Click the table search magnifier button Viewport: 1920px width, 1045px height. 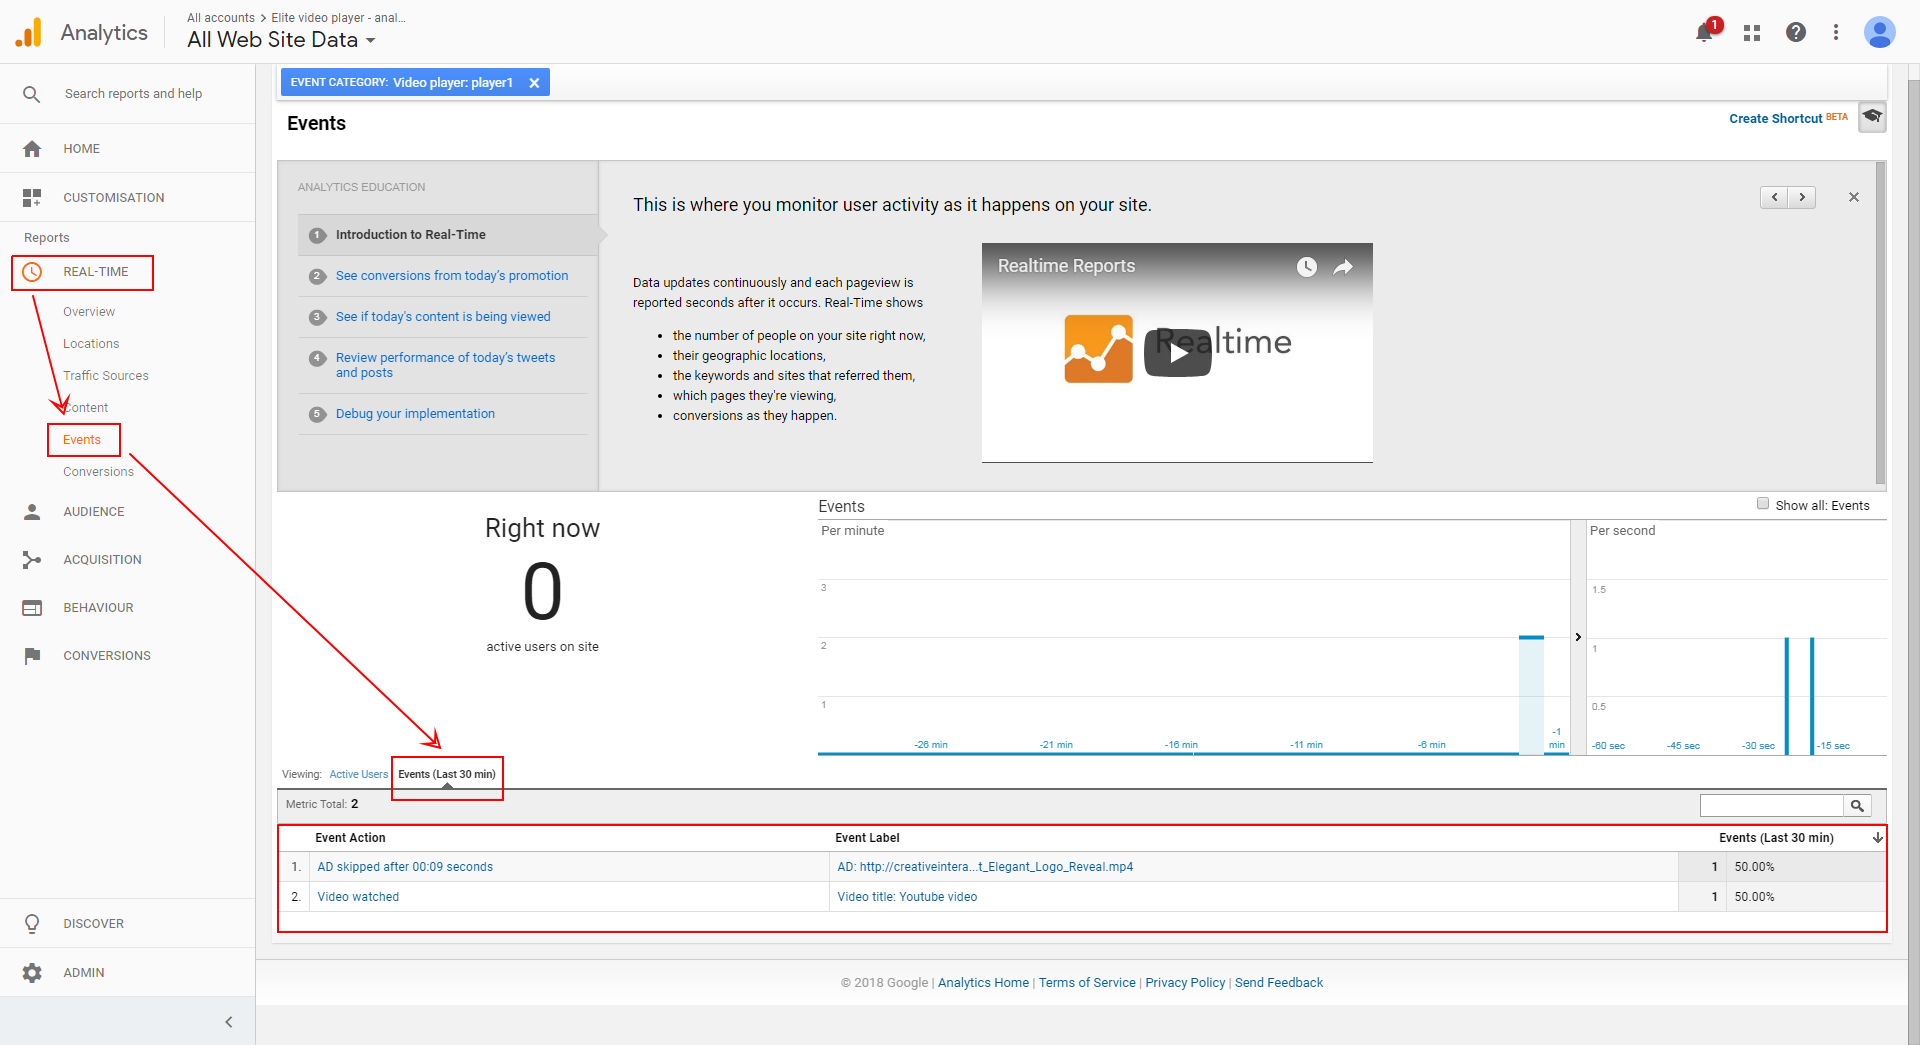[1857, 806]
